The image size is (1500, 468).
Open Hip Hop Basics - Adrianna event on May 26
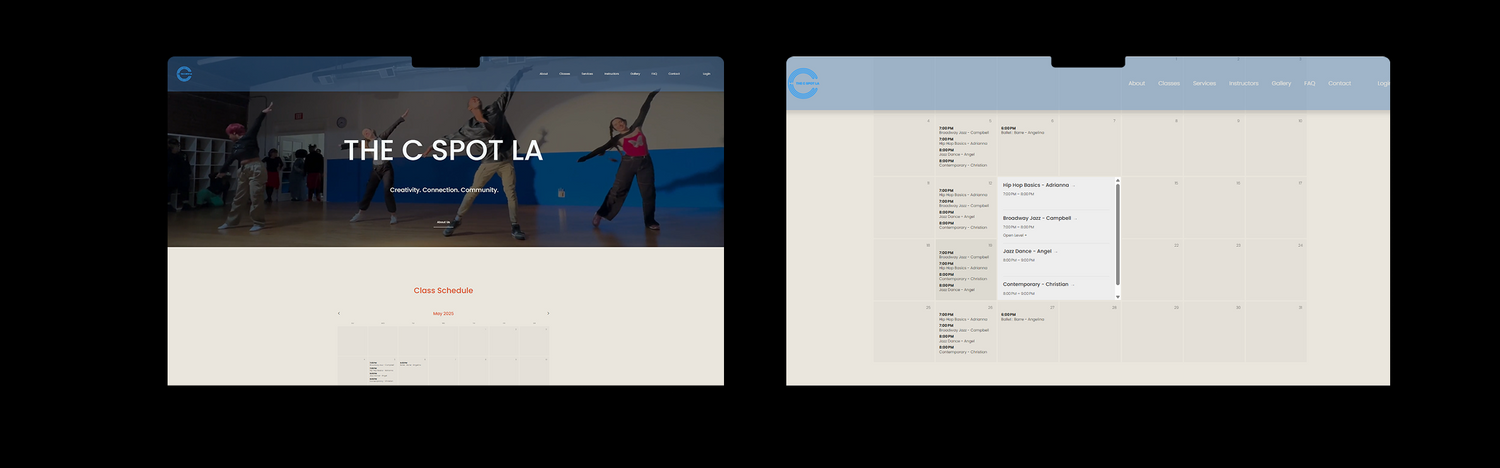[963, 318]
